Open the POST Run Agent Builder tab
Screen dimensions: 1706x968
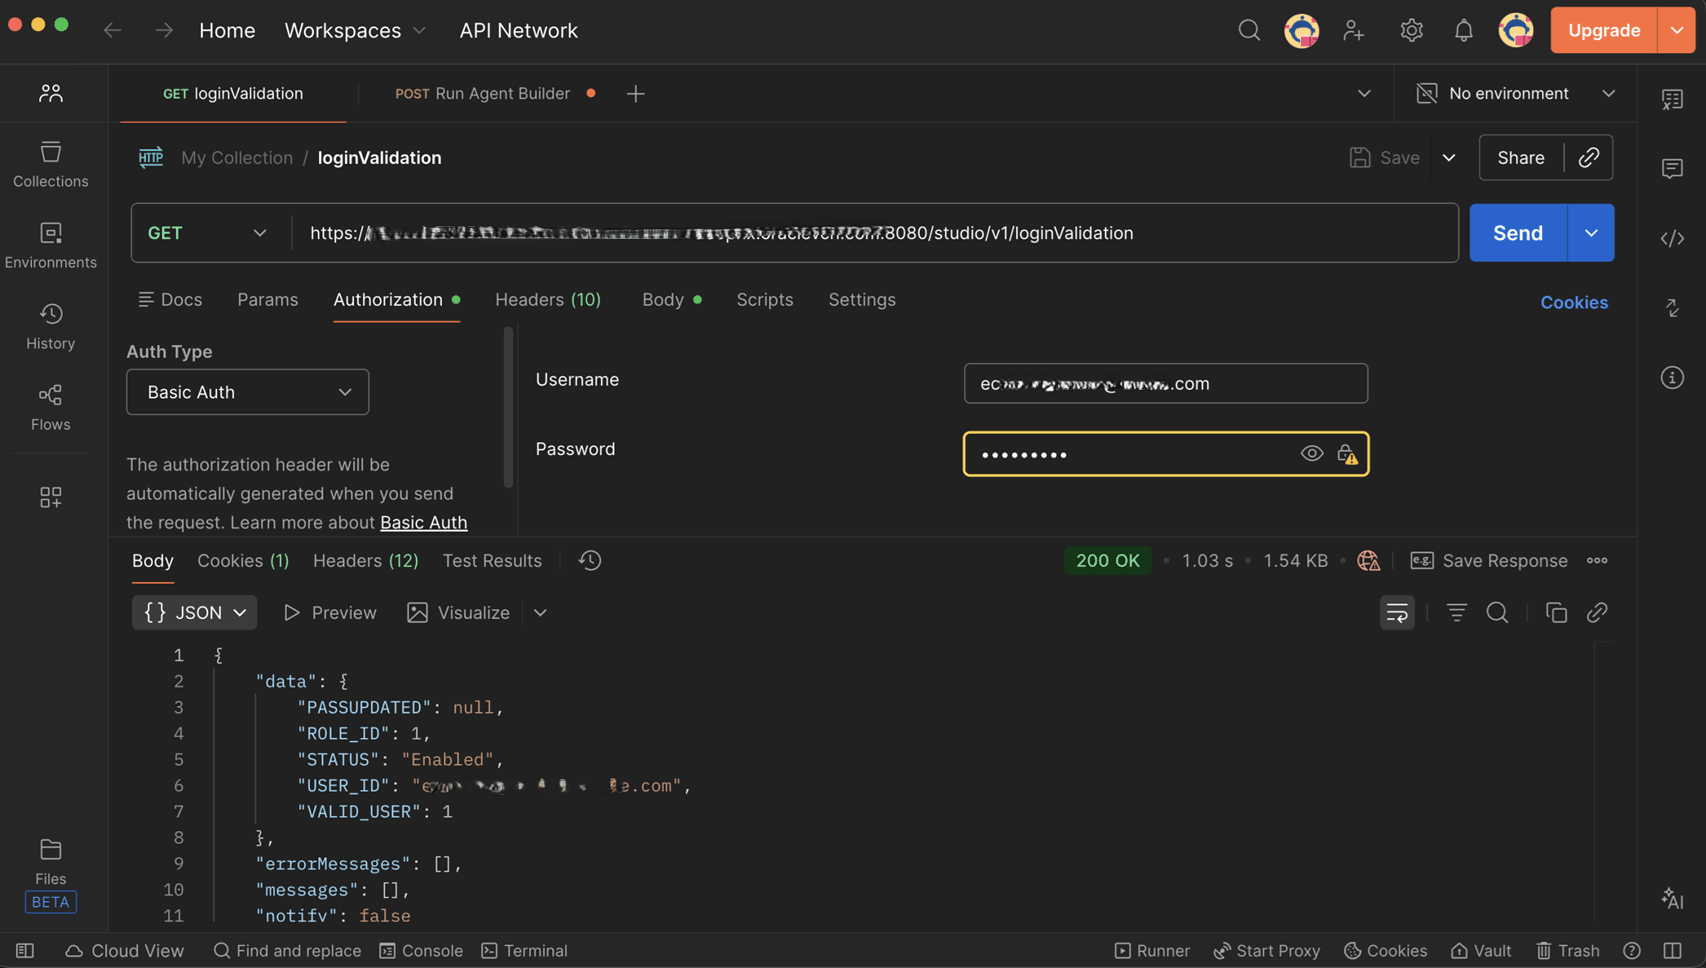(483, 93)
